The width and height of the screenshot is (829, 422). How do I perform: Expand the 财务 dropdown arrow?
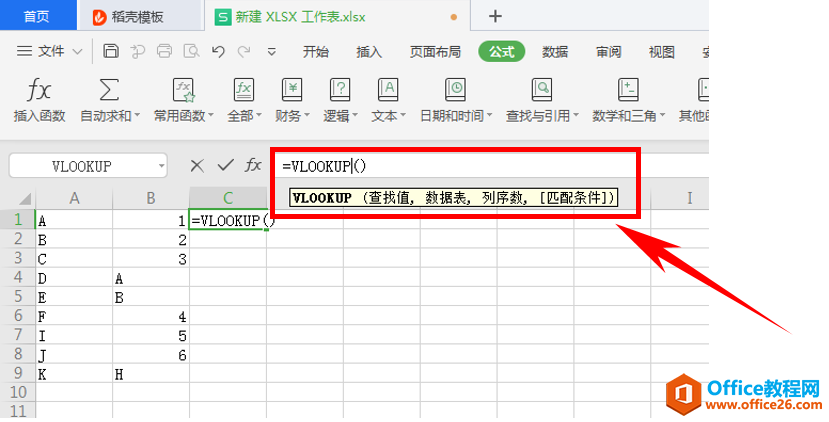[x=306, y=115]
